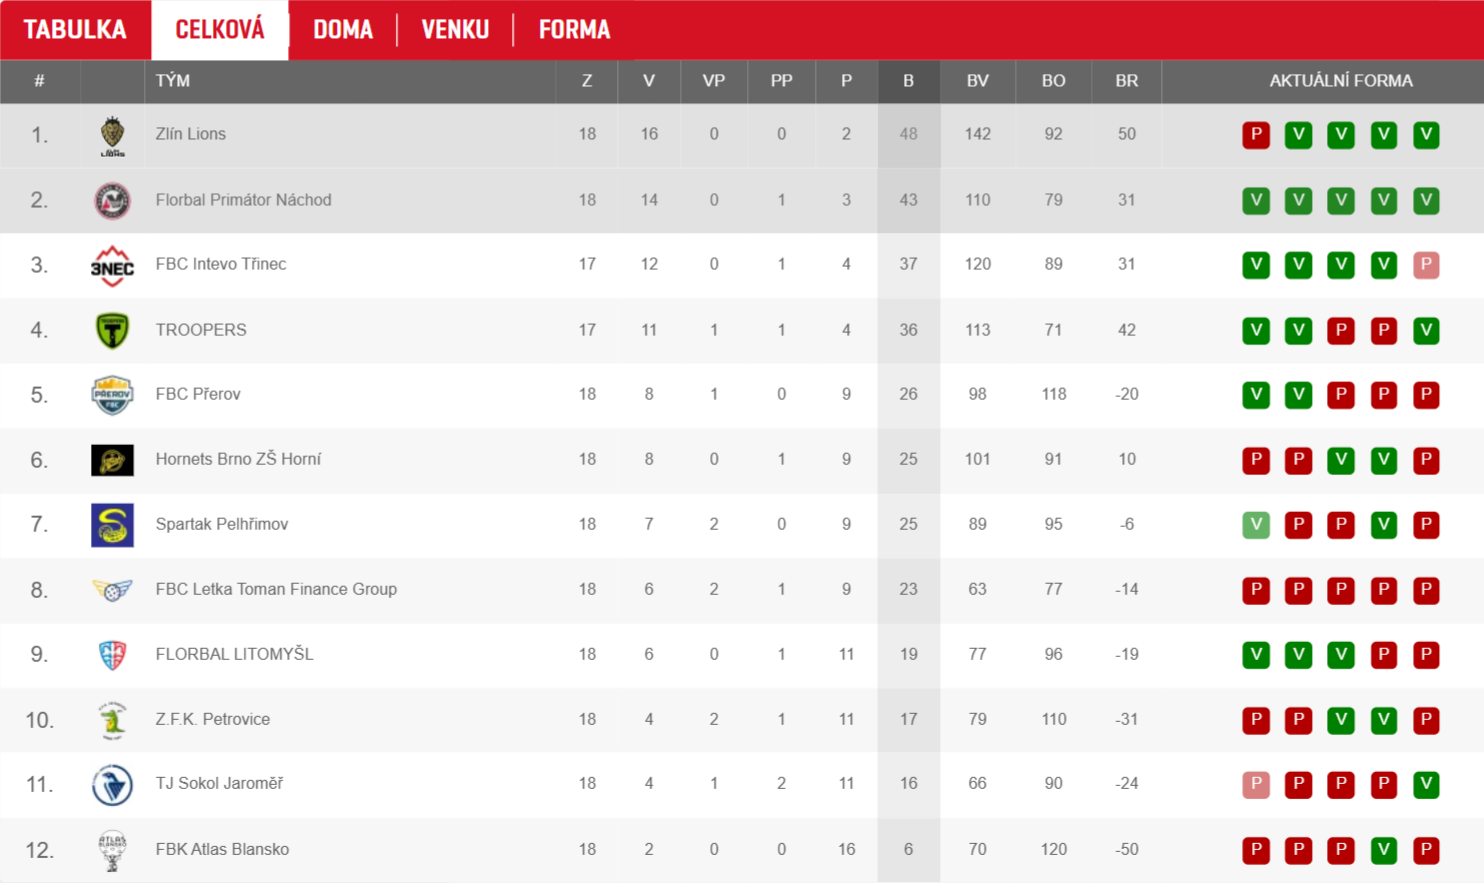Sort table by the B points column
Image resolution: width=1484 pixels, height=883 pixels.
[908, 81]
